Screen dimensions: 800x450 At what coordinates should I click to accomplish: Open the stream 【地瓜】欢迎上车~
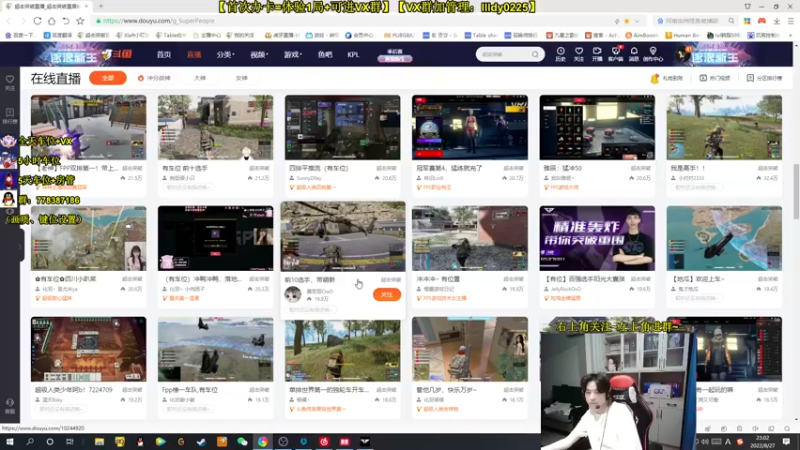tap(724, 238)
